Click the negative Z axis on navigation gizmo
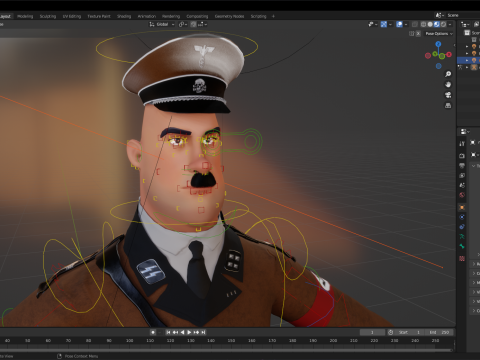 [439, 66]
